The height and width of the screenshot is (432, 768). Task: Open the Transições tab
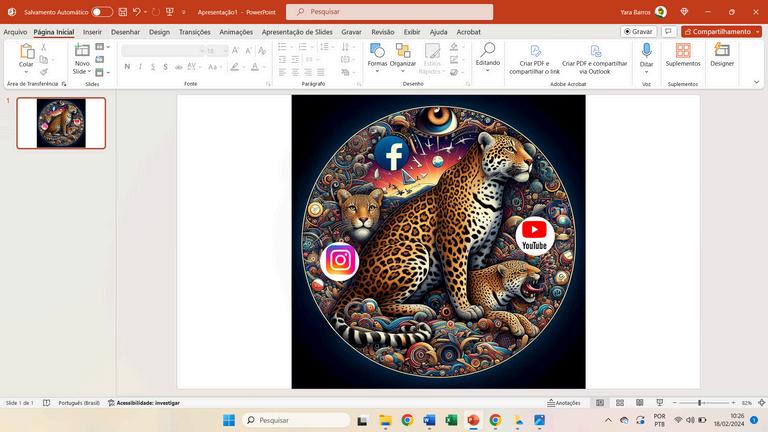(x=194, y=32)
